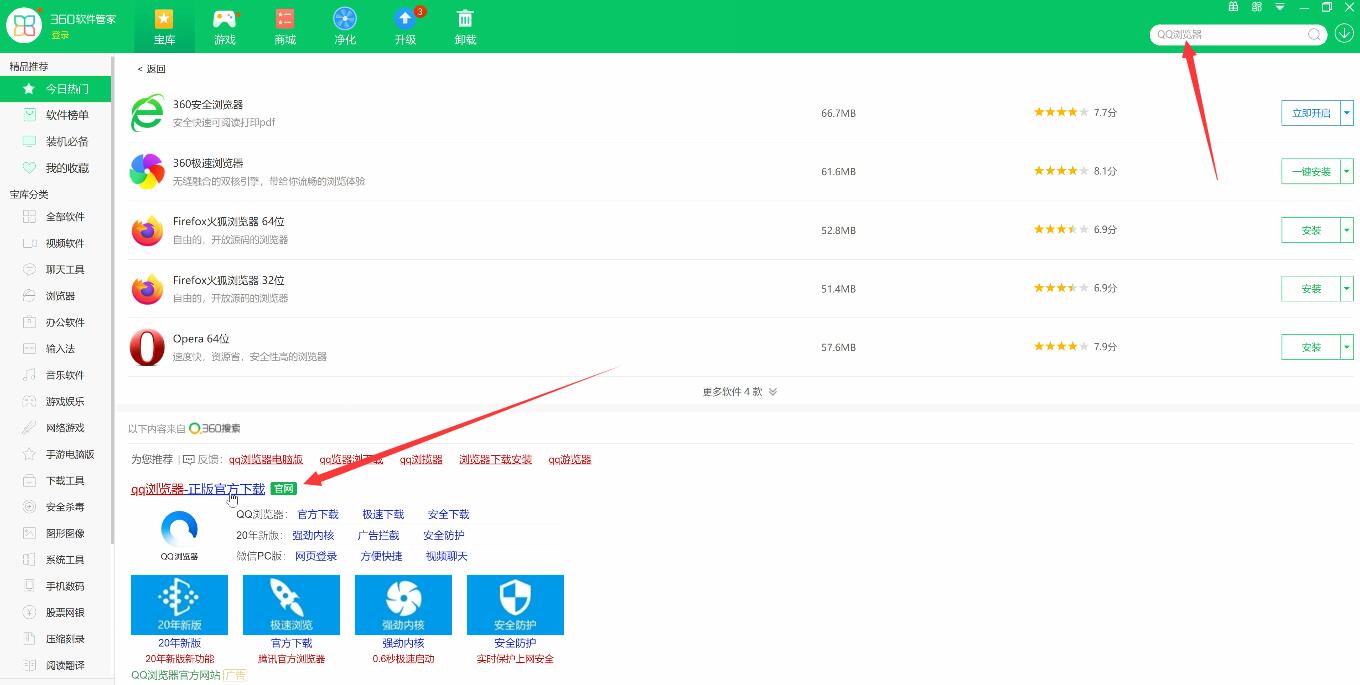Install Firefox火狐浏览器 64位
The height and width of the screenshot is (685, 1360).
click(x=1311, y=230)
